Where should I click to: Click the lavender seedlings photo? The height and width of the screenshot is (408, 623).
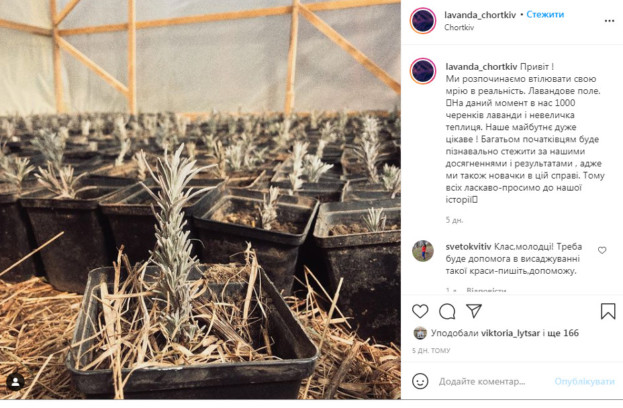tap(200, 199)
